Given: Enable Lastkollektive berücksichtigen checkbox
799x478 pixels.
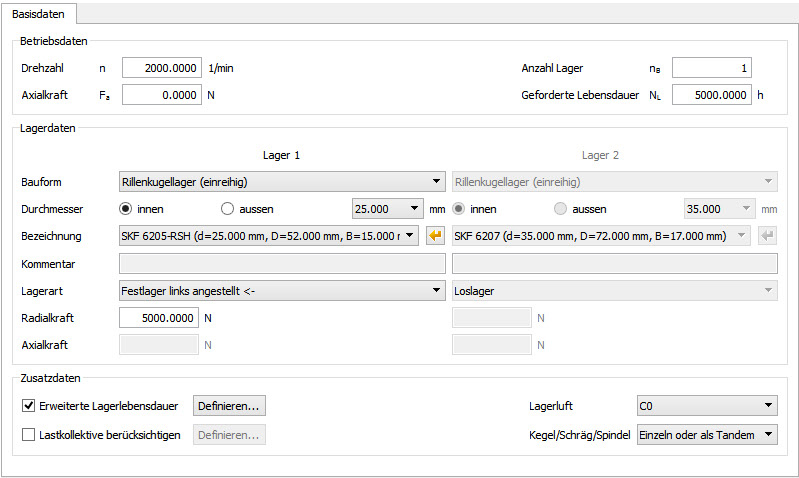Looking at the screenshot, I should pos(28,435).
